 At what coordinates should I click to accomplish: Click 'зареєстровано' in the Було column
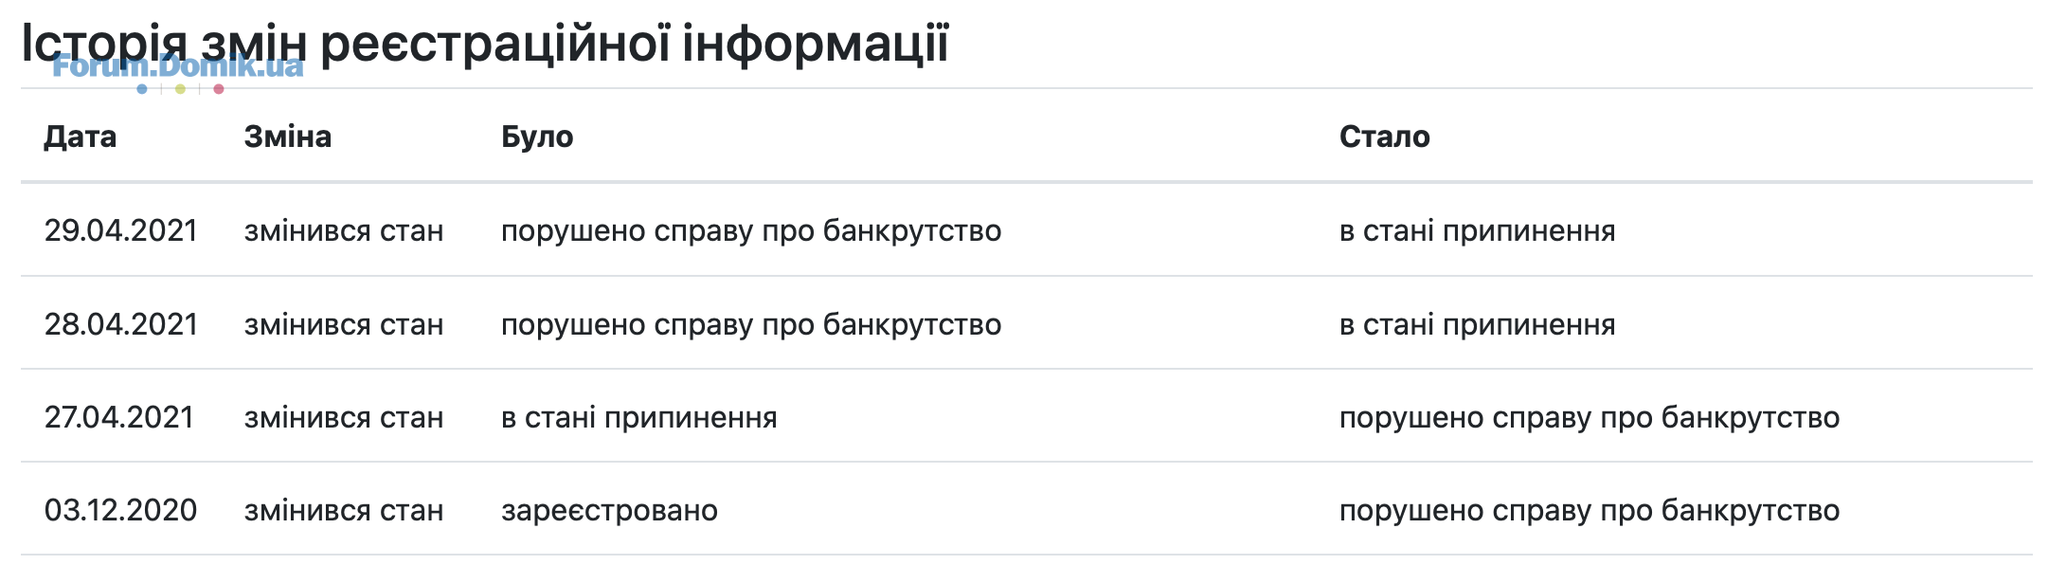610,510
